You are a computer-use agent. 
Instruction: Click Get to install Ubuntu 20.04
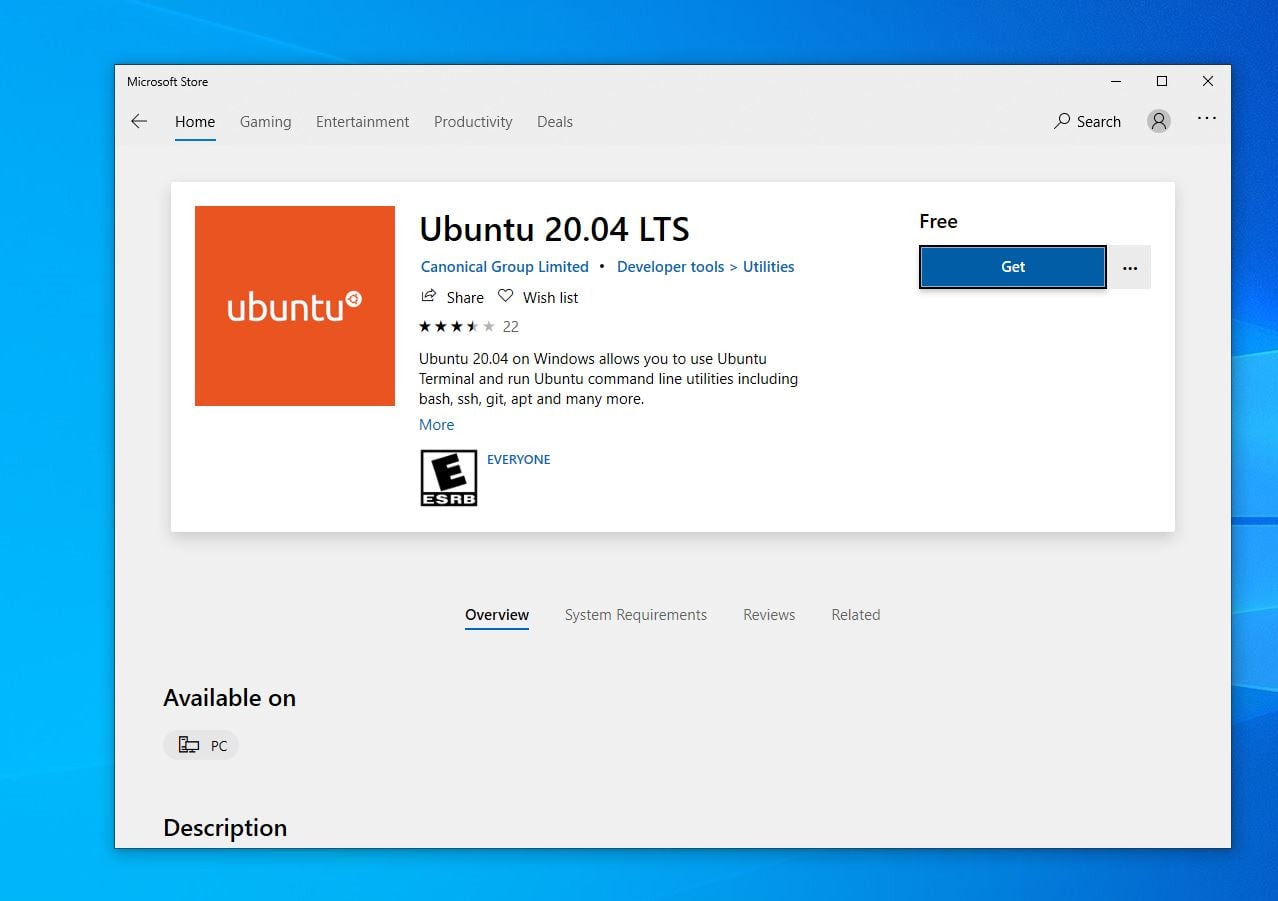pos(1013,267)
